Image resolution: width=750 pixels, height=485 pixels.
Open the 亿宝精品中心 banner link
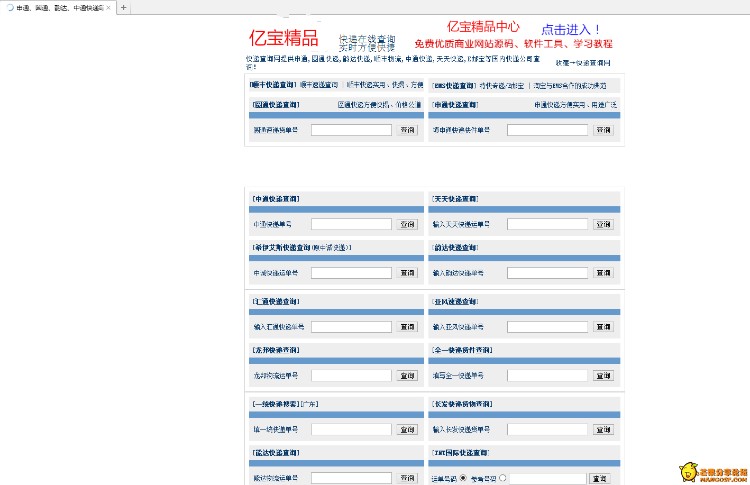point(483,26)
